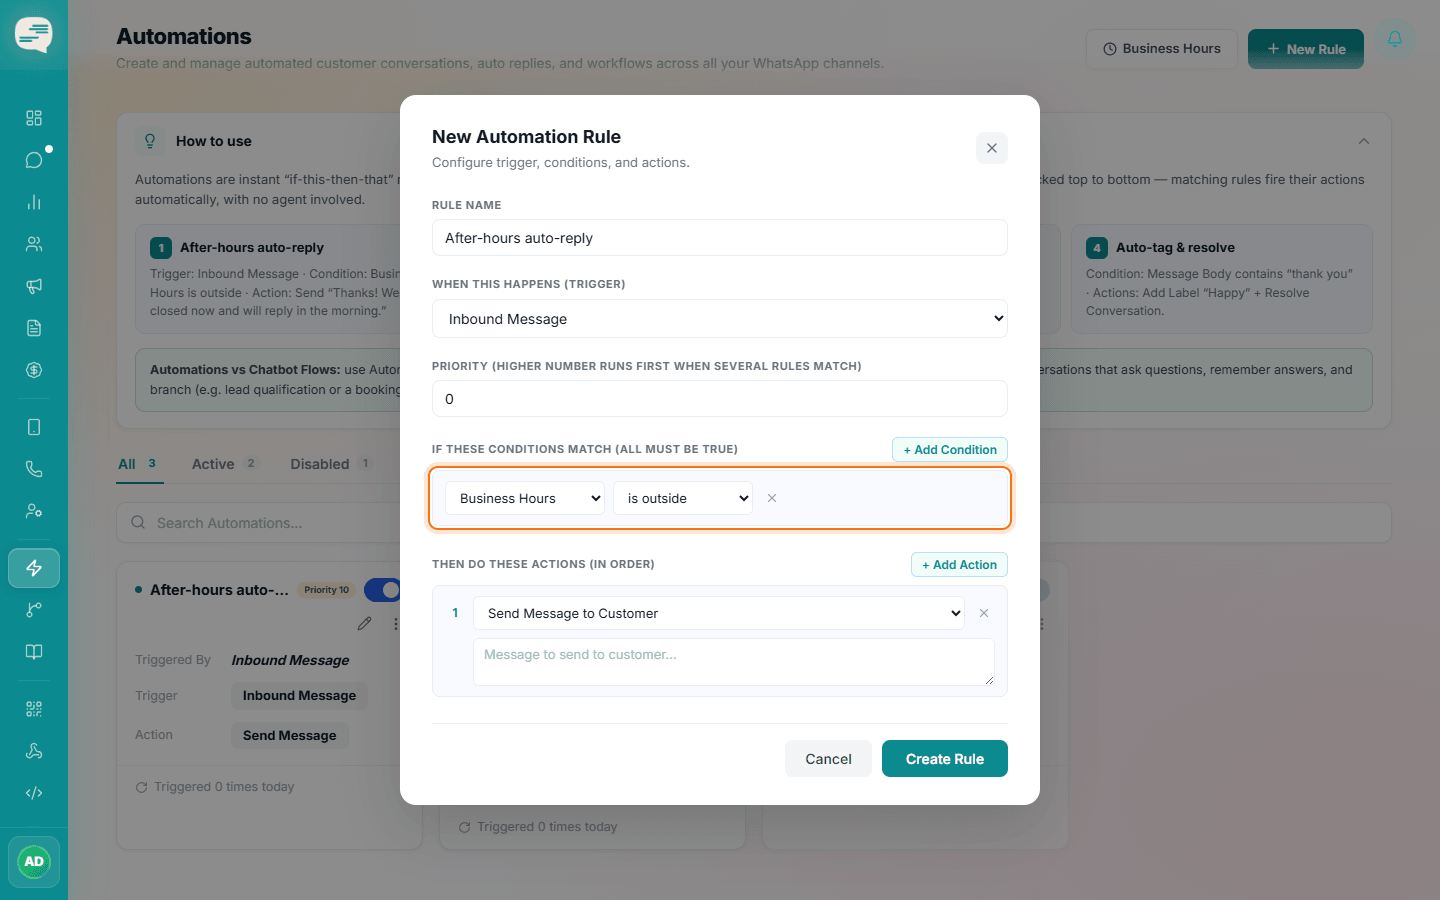1440x900 pixels.
Task: Open the knowledge base book sidebar icon
Action: (34, 652)
